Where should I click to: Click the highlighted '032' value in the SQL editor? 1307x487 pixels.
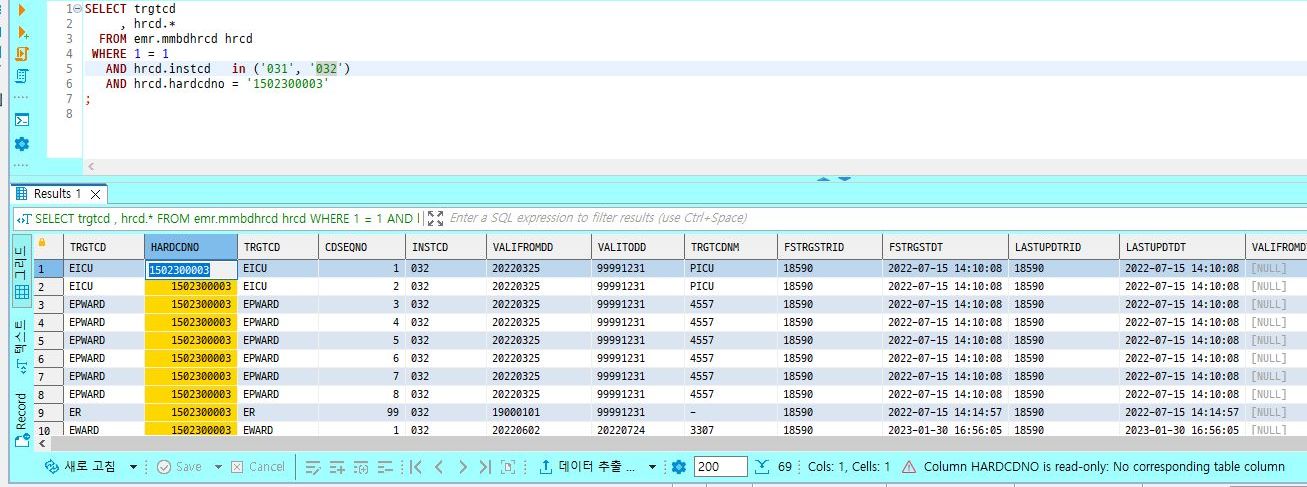(x=325, y=68)
